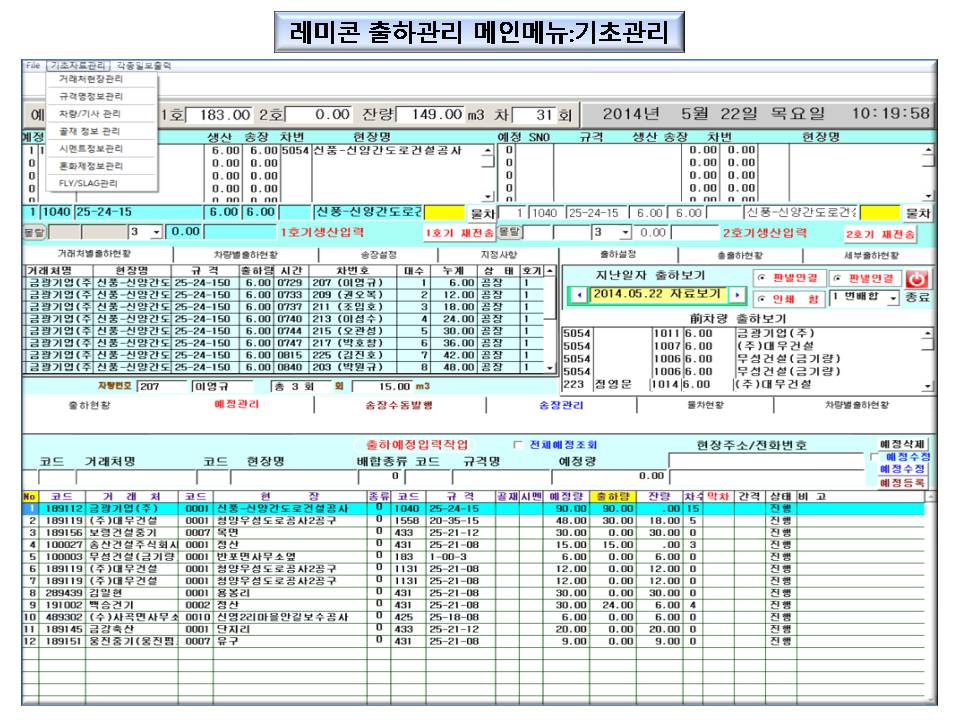Screen dimensions: 960x720
Task: Open bottom-right 차량별출하현황 tab
Action: (857, 405)
